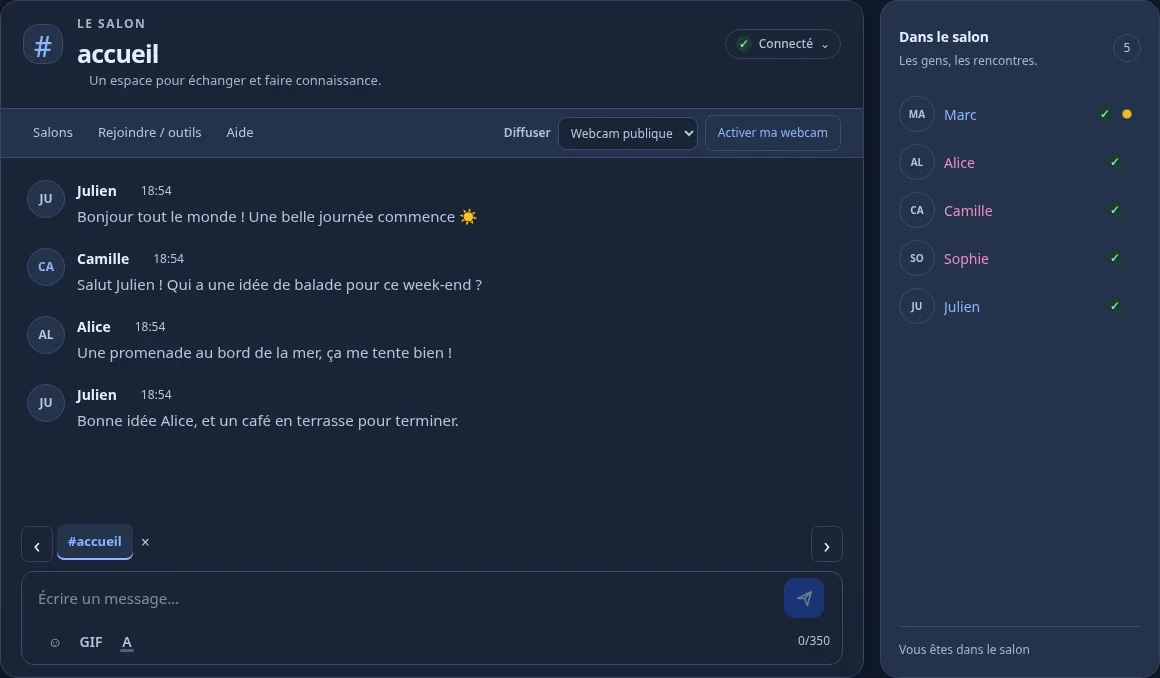The height and width of the screenshot is (678, 1160).
Task: Close the #accueil tab
Action: coord(145,542)
